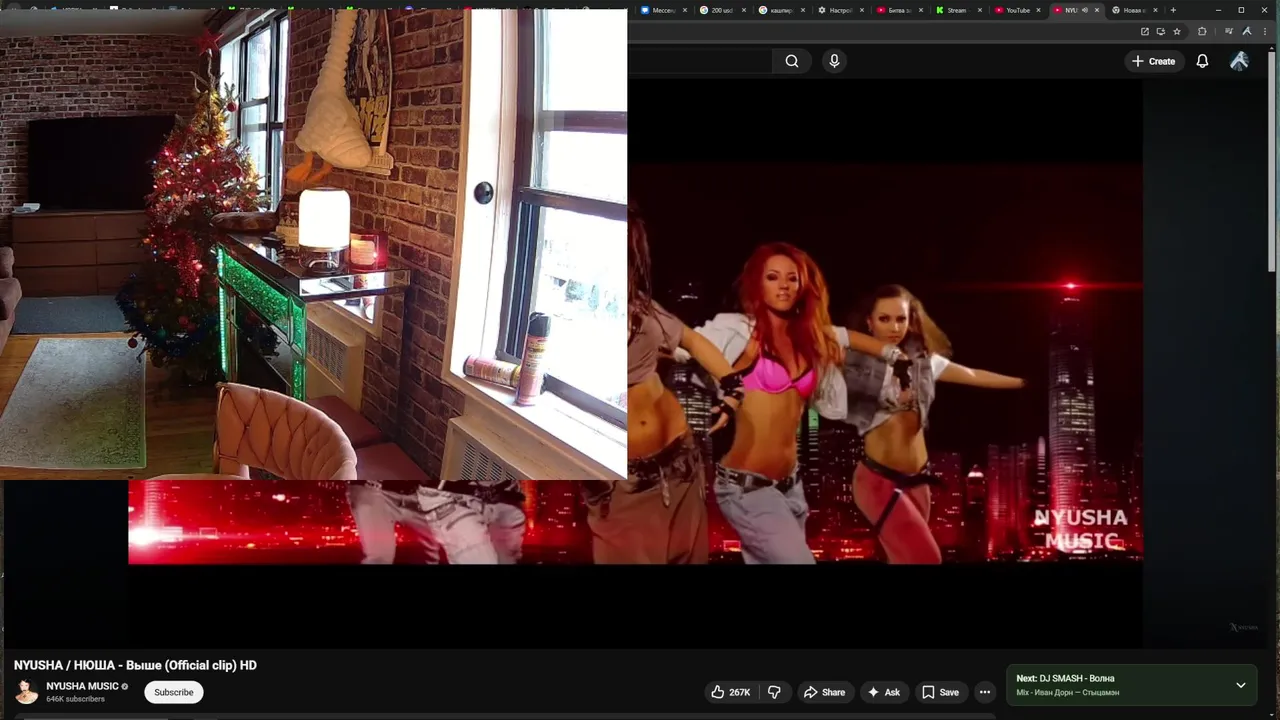The width and height of the screenshot is (1280, 720).
Task: Share the NYUSHA video
Action: click(825, 692)
